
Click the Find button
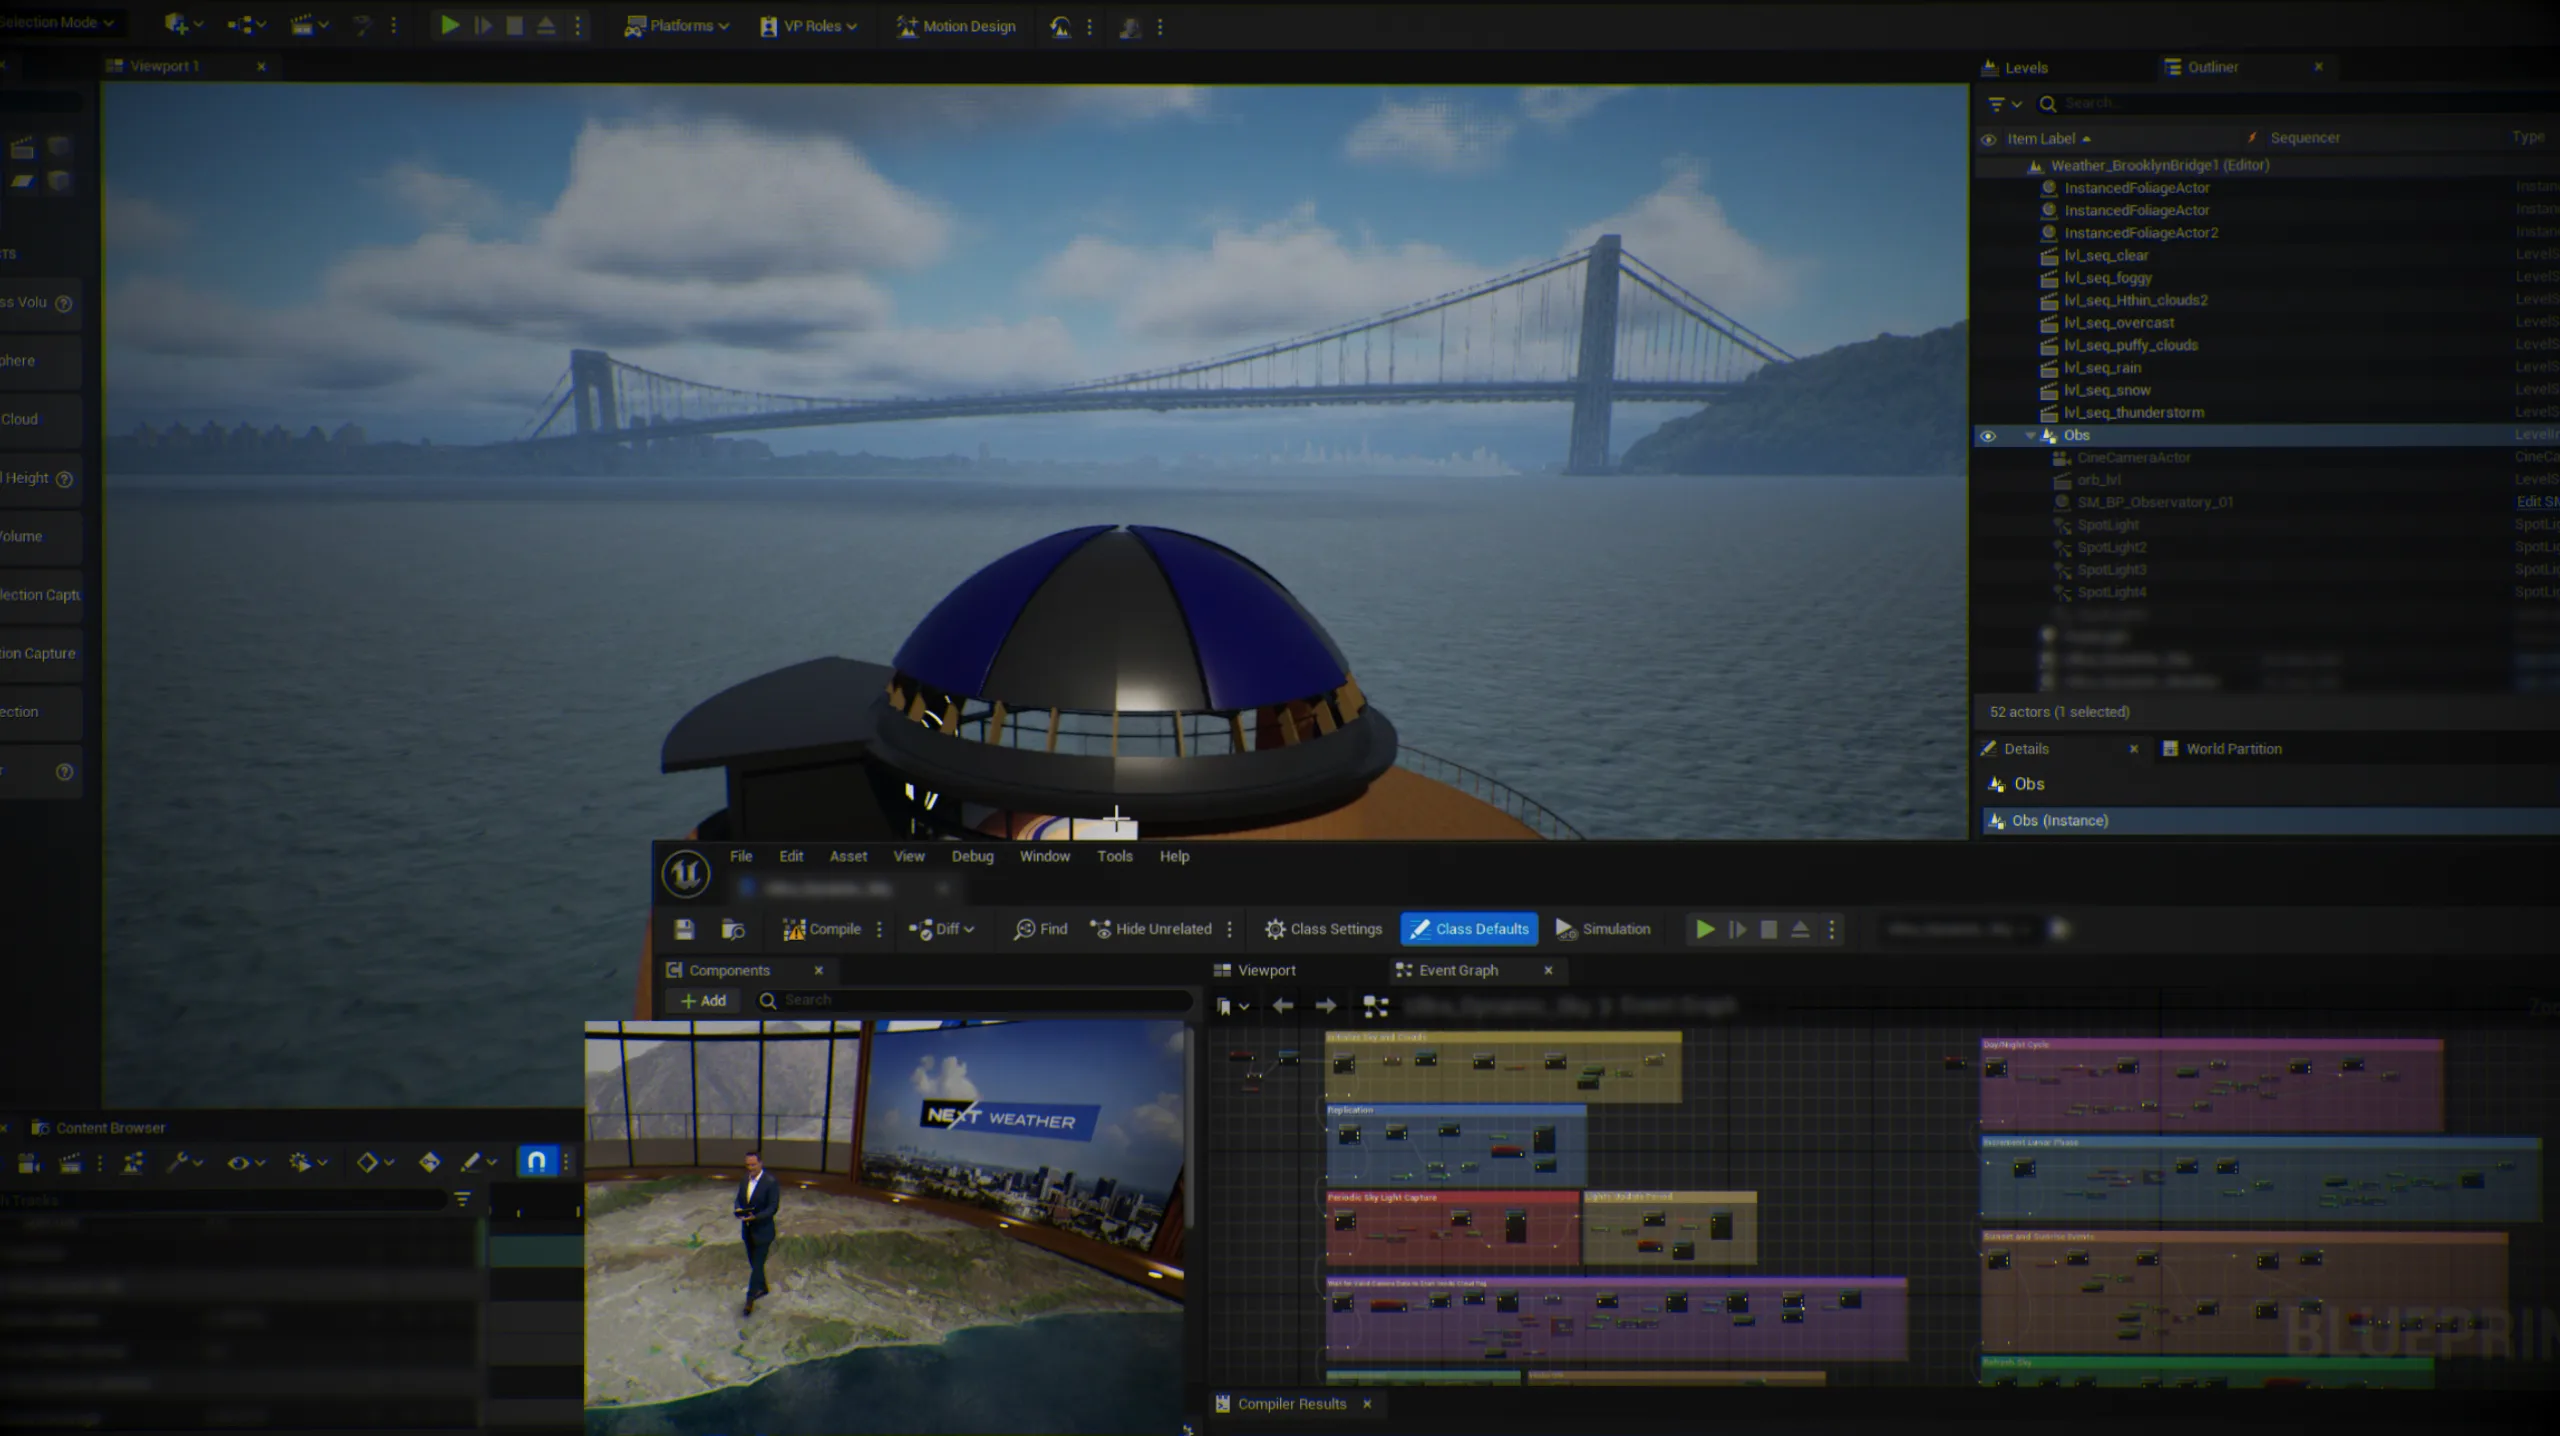pos(1040,929)
